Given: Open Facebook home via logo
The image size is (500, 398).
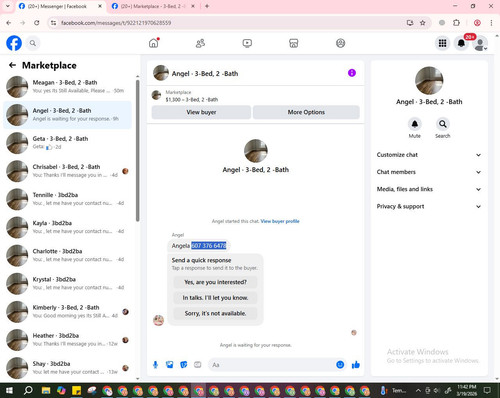Looking at the screenshot, I should 14,43.
